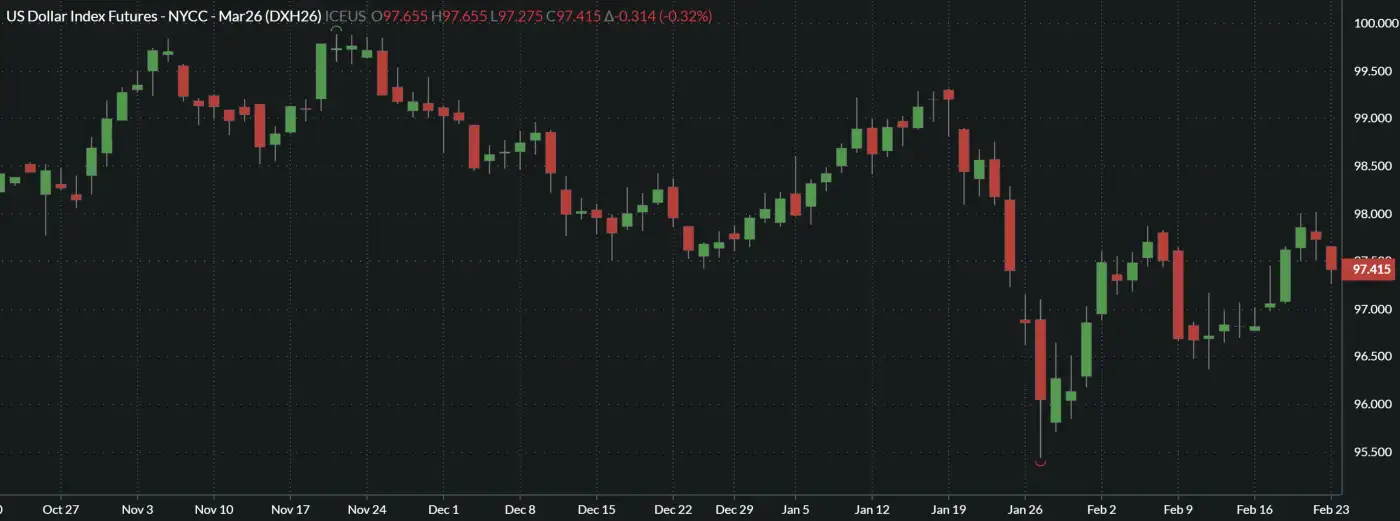Image resolution: width=1400 pixels, height=521 pixels.
Task: Click the Nov 24 date axis label
Action: tap(366, 509)
